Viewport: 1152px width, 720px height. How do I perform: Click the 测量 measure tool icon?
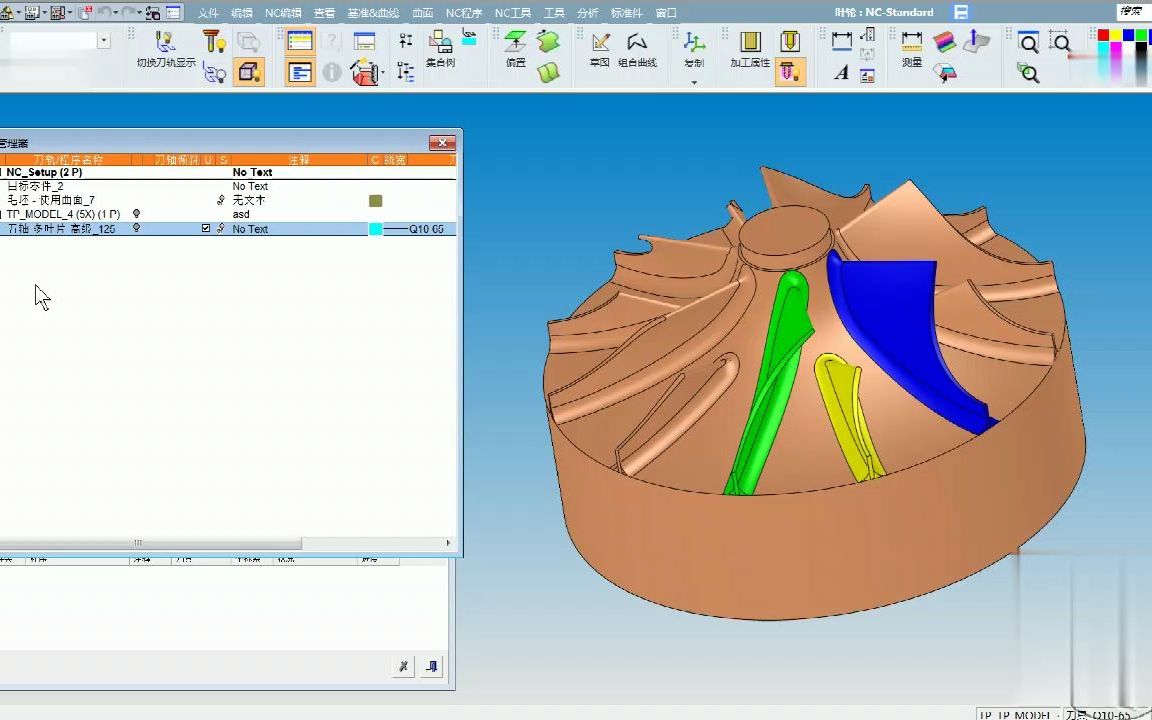coord(911,43)
